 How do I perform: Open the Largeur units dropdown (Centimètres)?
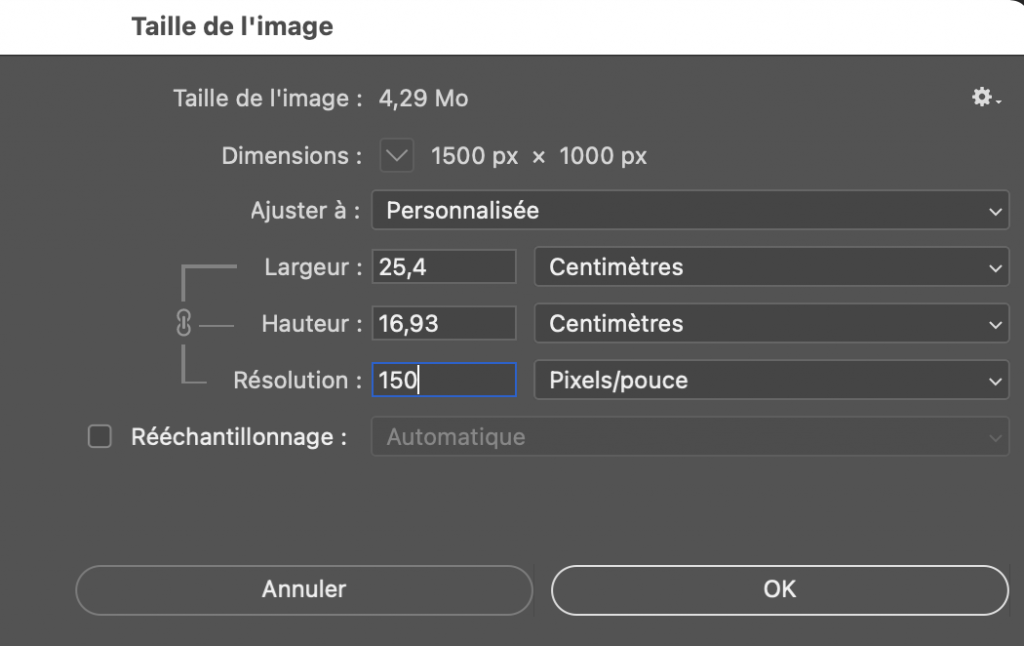771,267
